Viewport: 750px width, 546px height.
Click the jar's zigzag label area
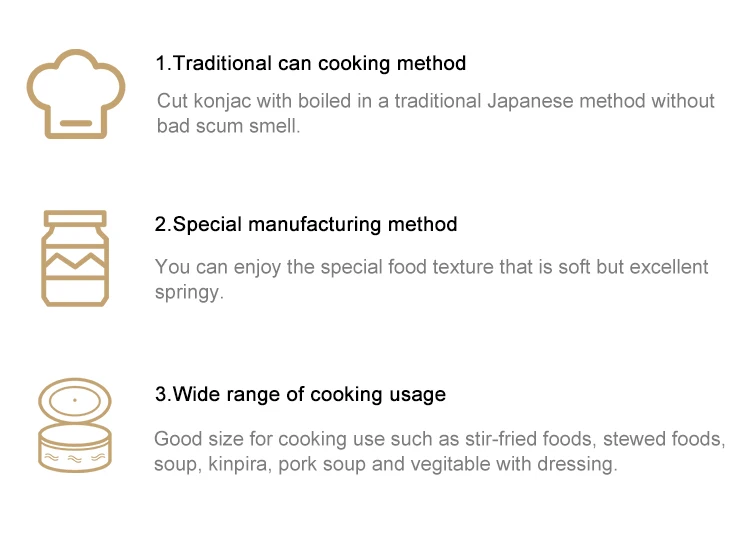(x=75, y=267)
